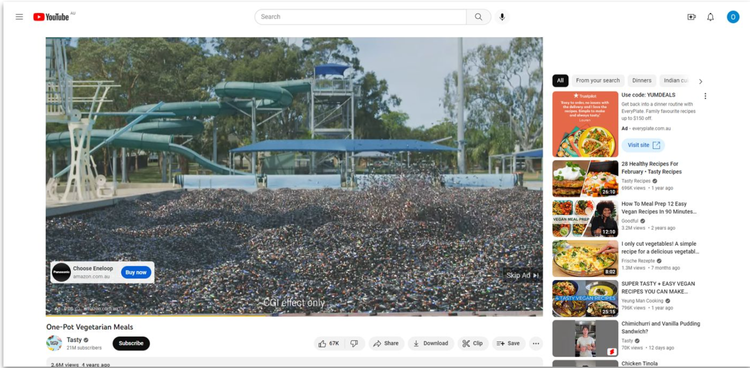
Task: Subscribe to the Tasty channel
Action: tap(131, 343)
